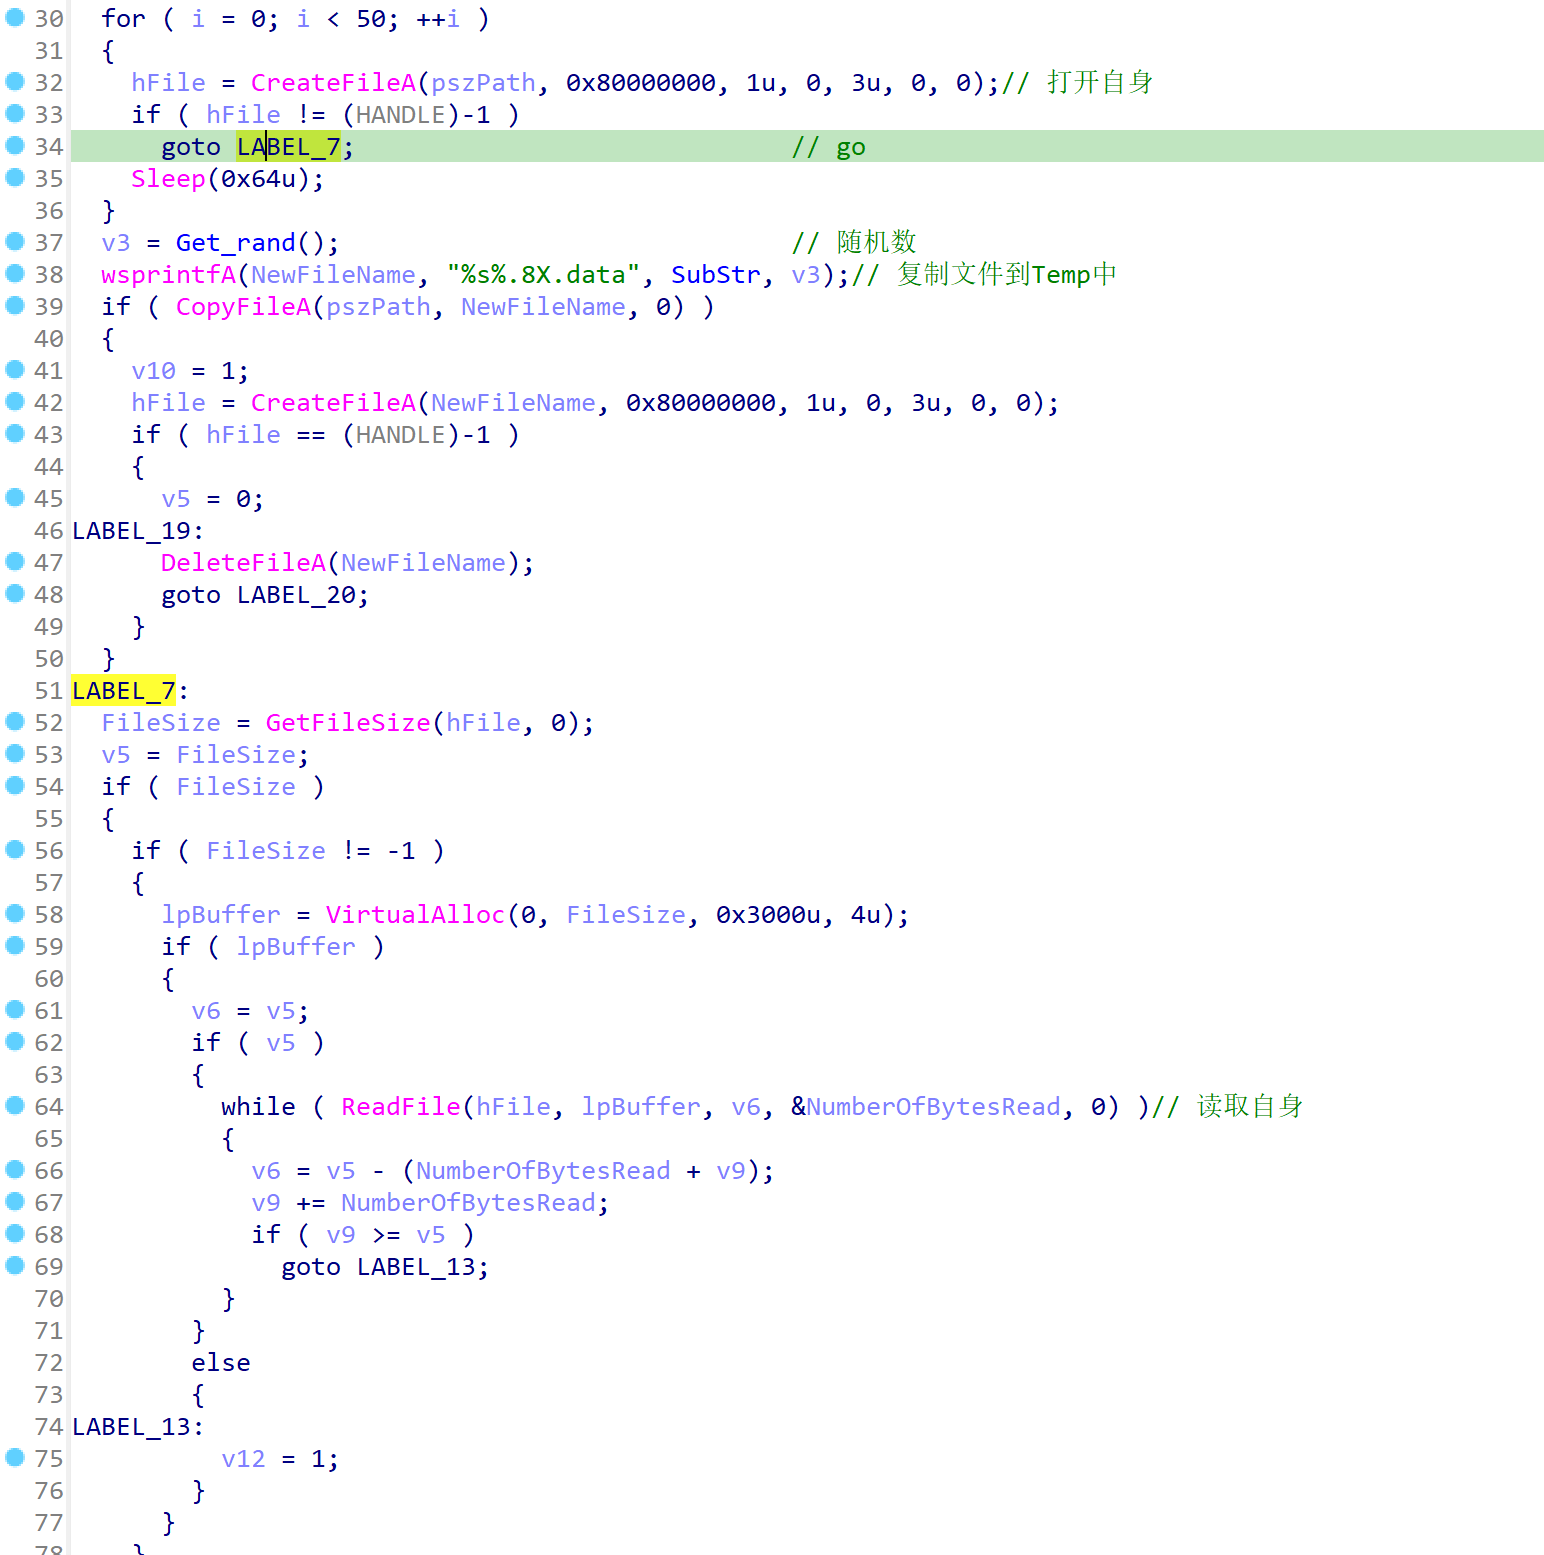Click the blue dot next to line 52
This screenshot has height=1555, width=1544.
[x=15, y=722]
